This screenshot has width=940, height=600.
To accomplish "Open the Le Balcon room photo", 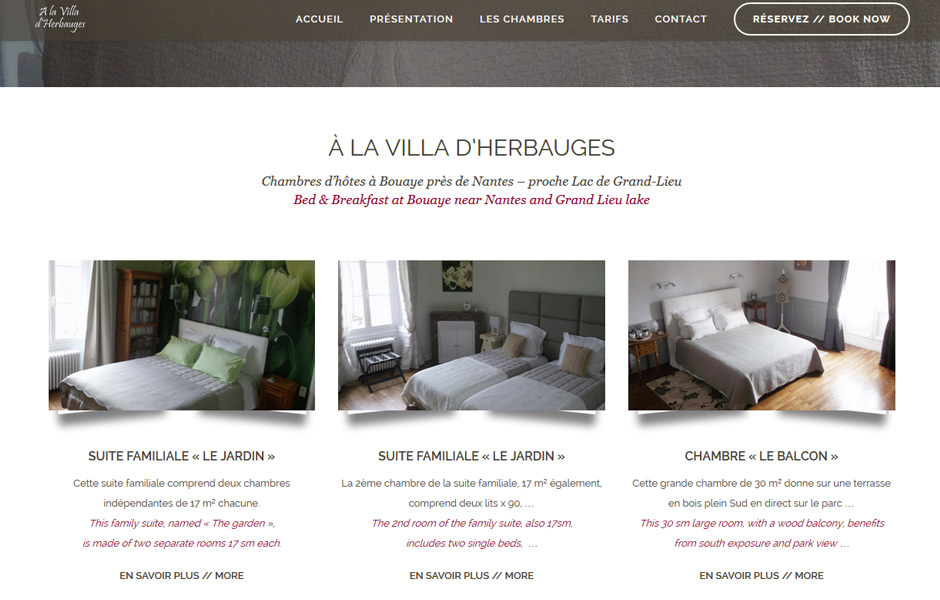I will tap(761, 335).
